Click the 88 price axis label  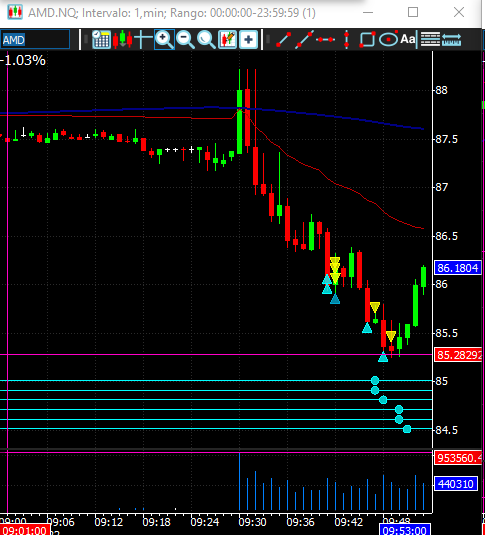click(x=441, y=90)
